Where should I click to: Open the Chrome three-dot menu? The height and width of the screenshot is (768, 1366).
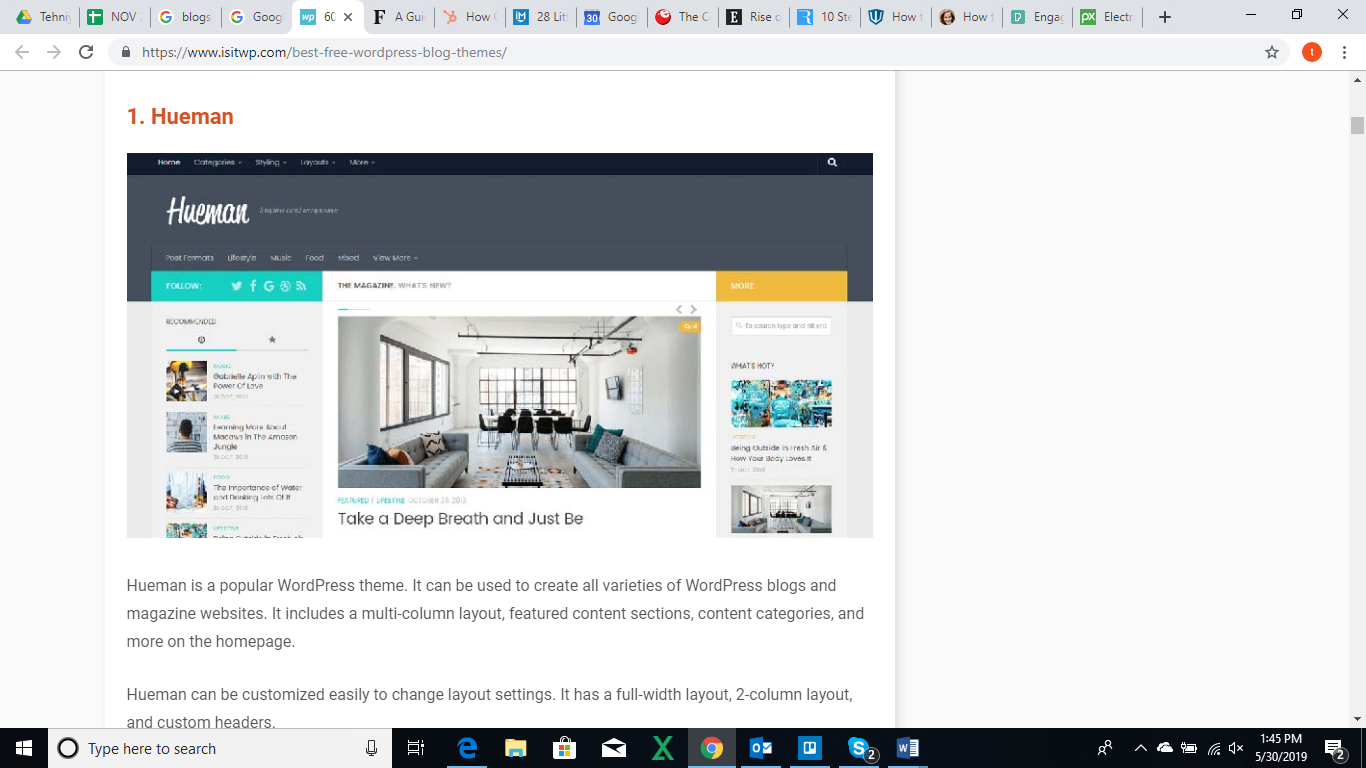tap(1345, 52)
